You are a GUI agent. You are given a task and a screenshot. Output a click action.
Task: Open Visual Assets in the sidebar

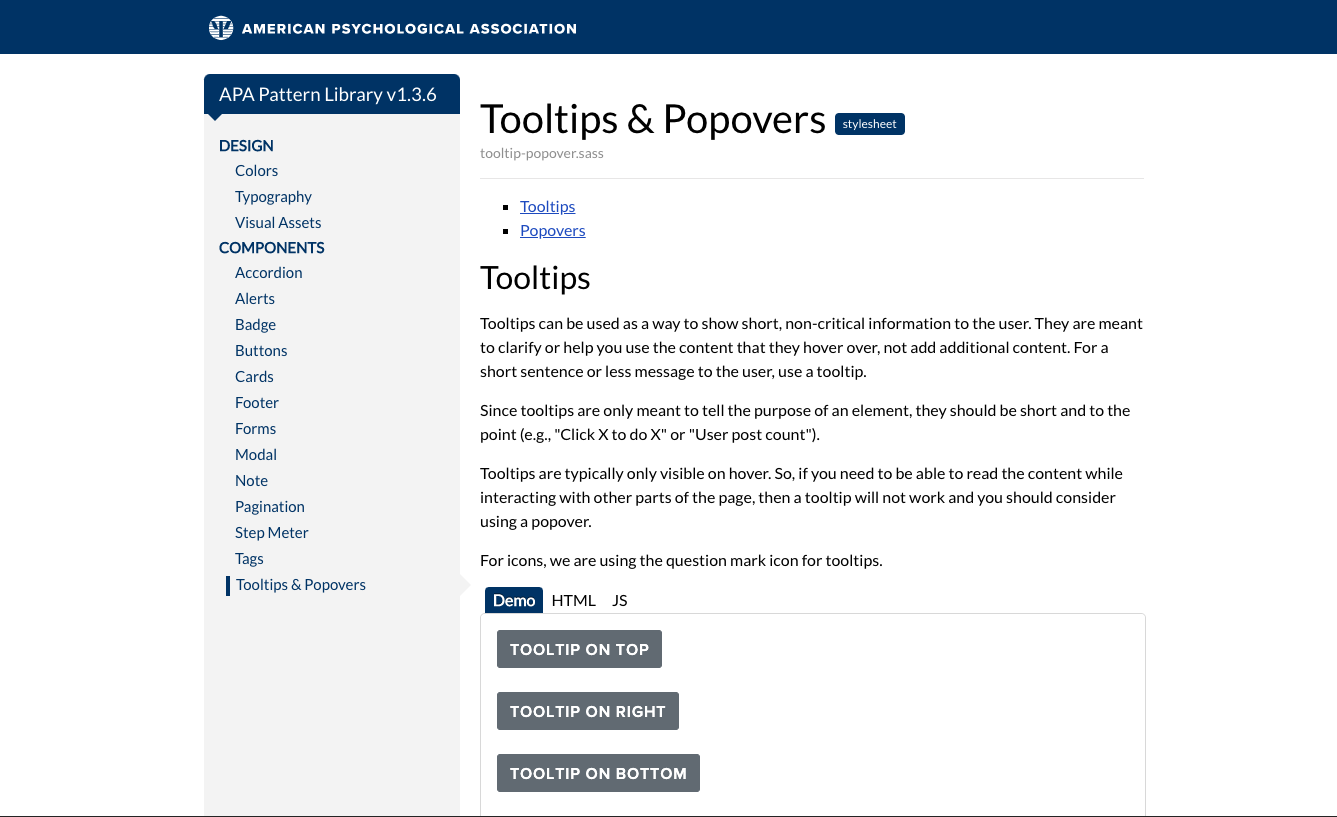tap(278, 223)
